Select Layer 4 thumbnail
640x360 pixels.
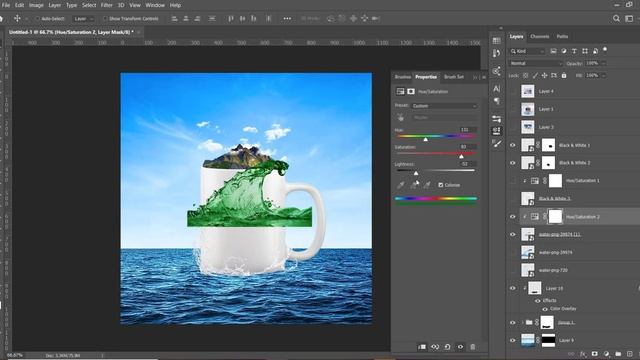(x=528, y=91)
